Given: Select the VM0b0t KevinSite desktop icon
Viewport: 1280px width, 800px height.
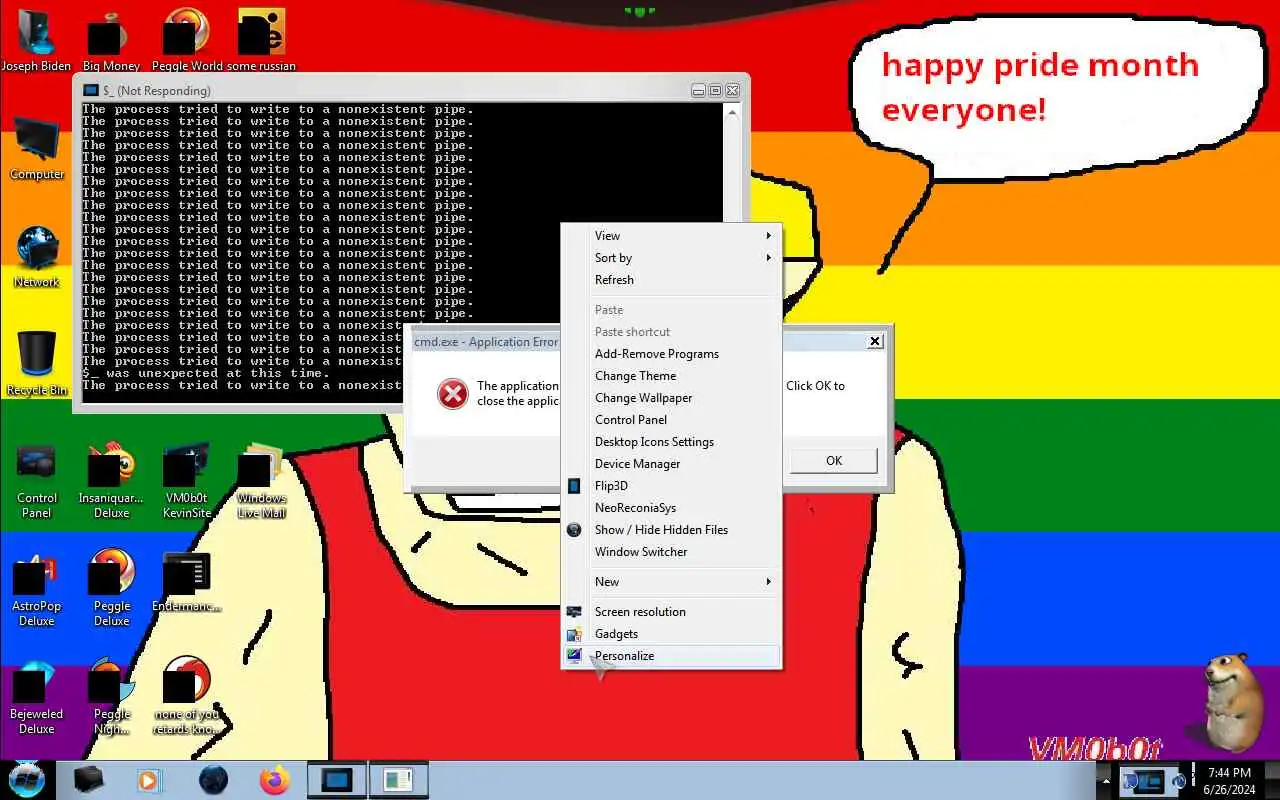Looking at the screenshot, I should pyautogui.click(x=186, y=480).
